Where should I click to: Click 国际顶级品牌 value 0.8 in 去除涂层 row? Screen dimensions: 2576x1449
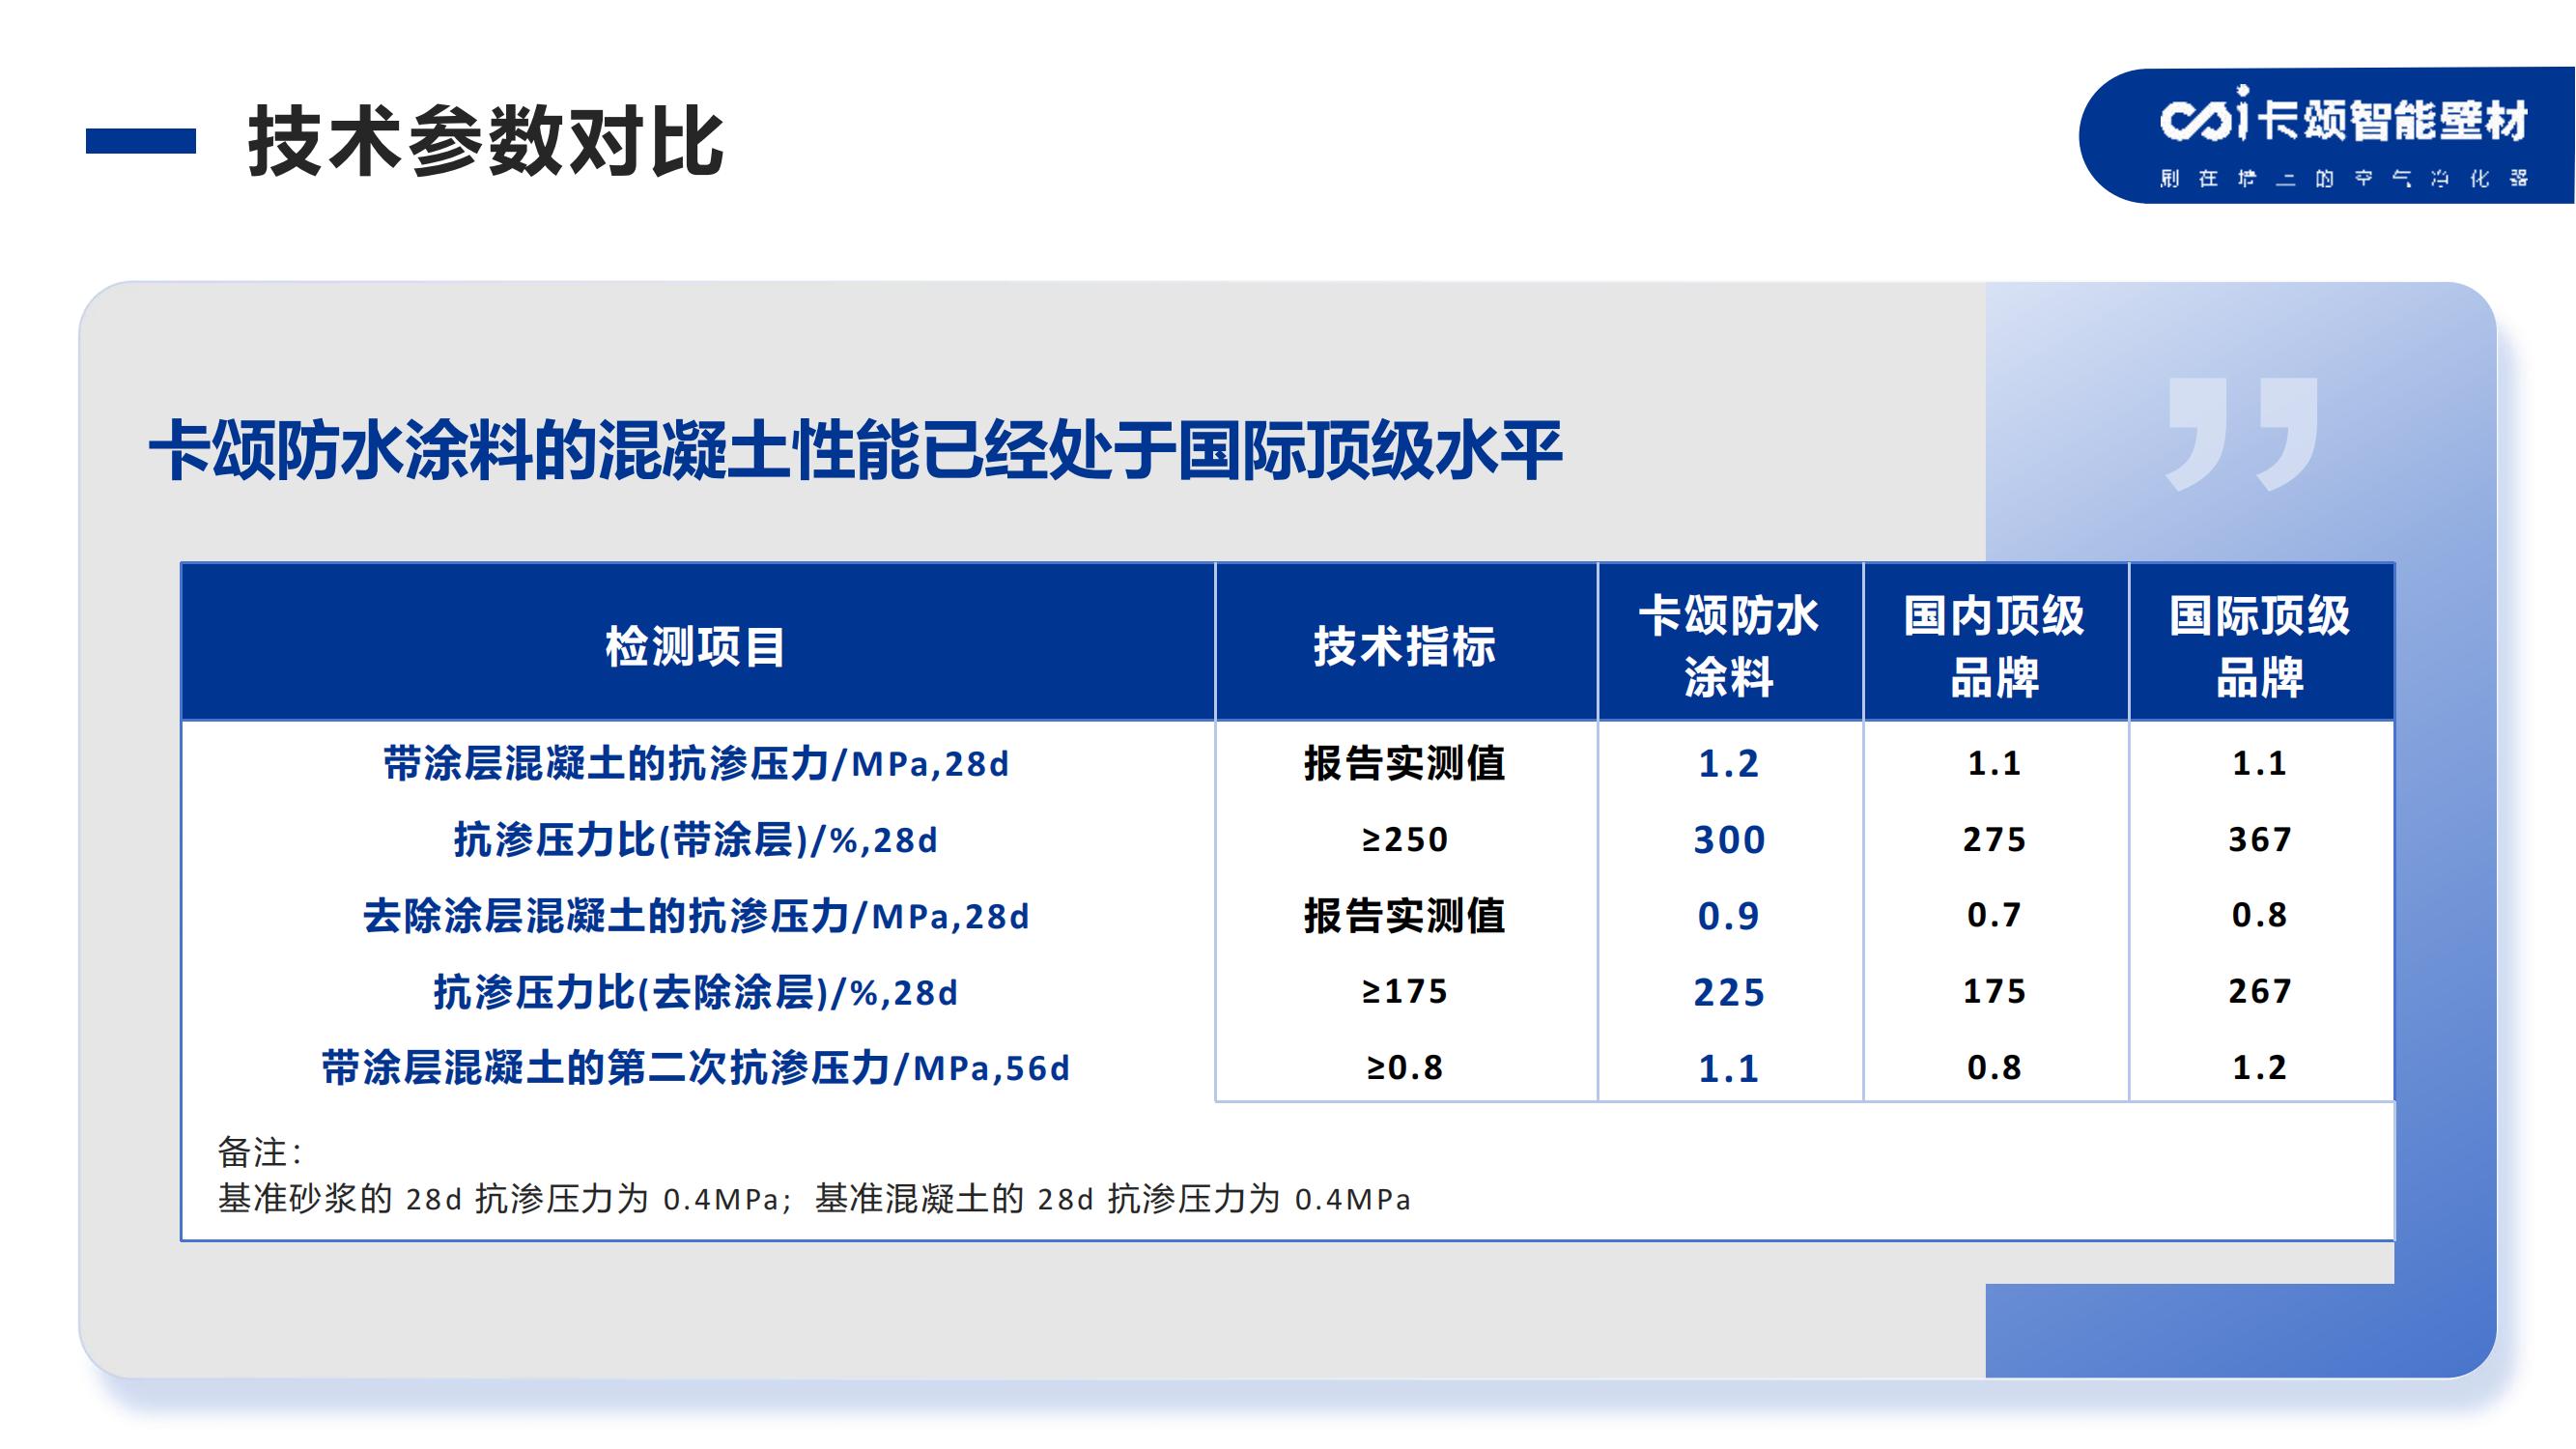click(x=2260, y=916)
